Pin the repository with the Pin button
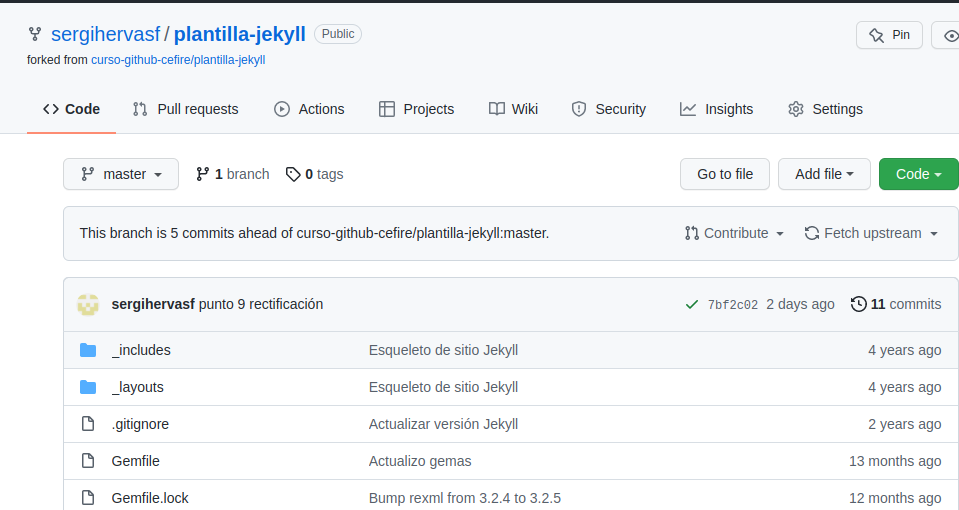 (x=889, y=35)
